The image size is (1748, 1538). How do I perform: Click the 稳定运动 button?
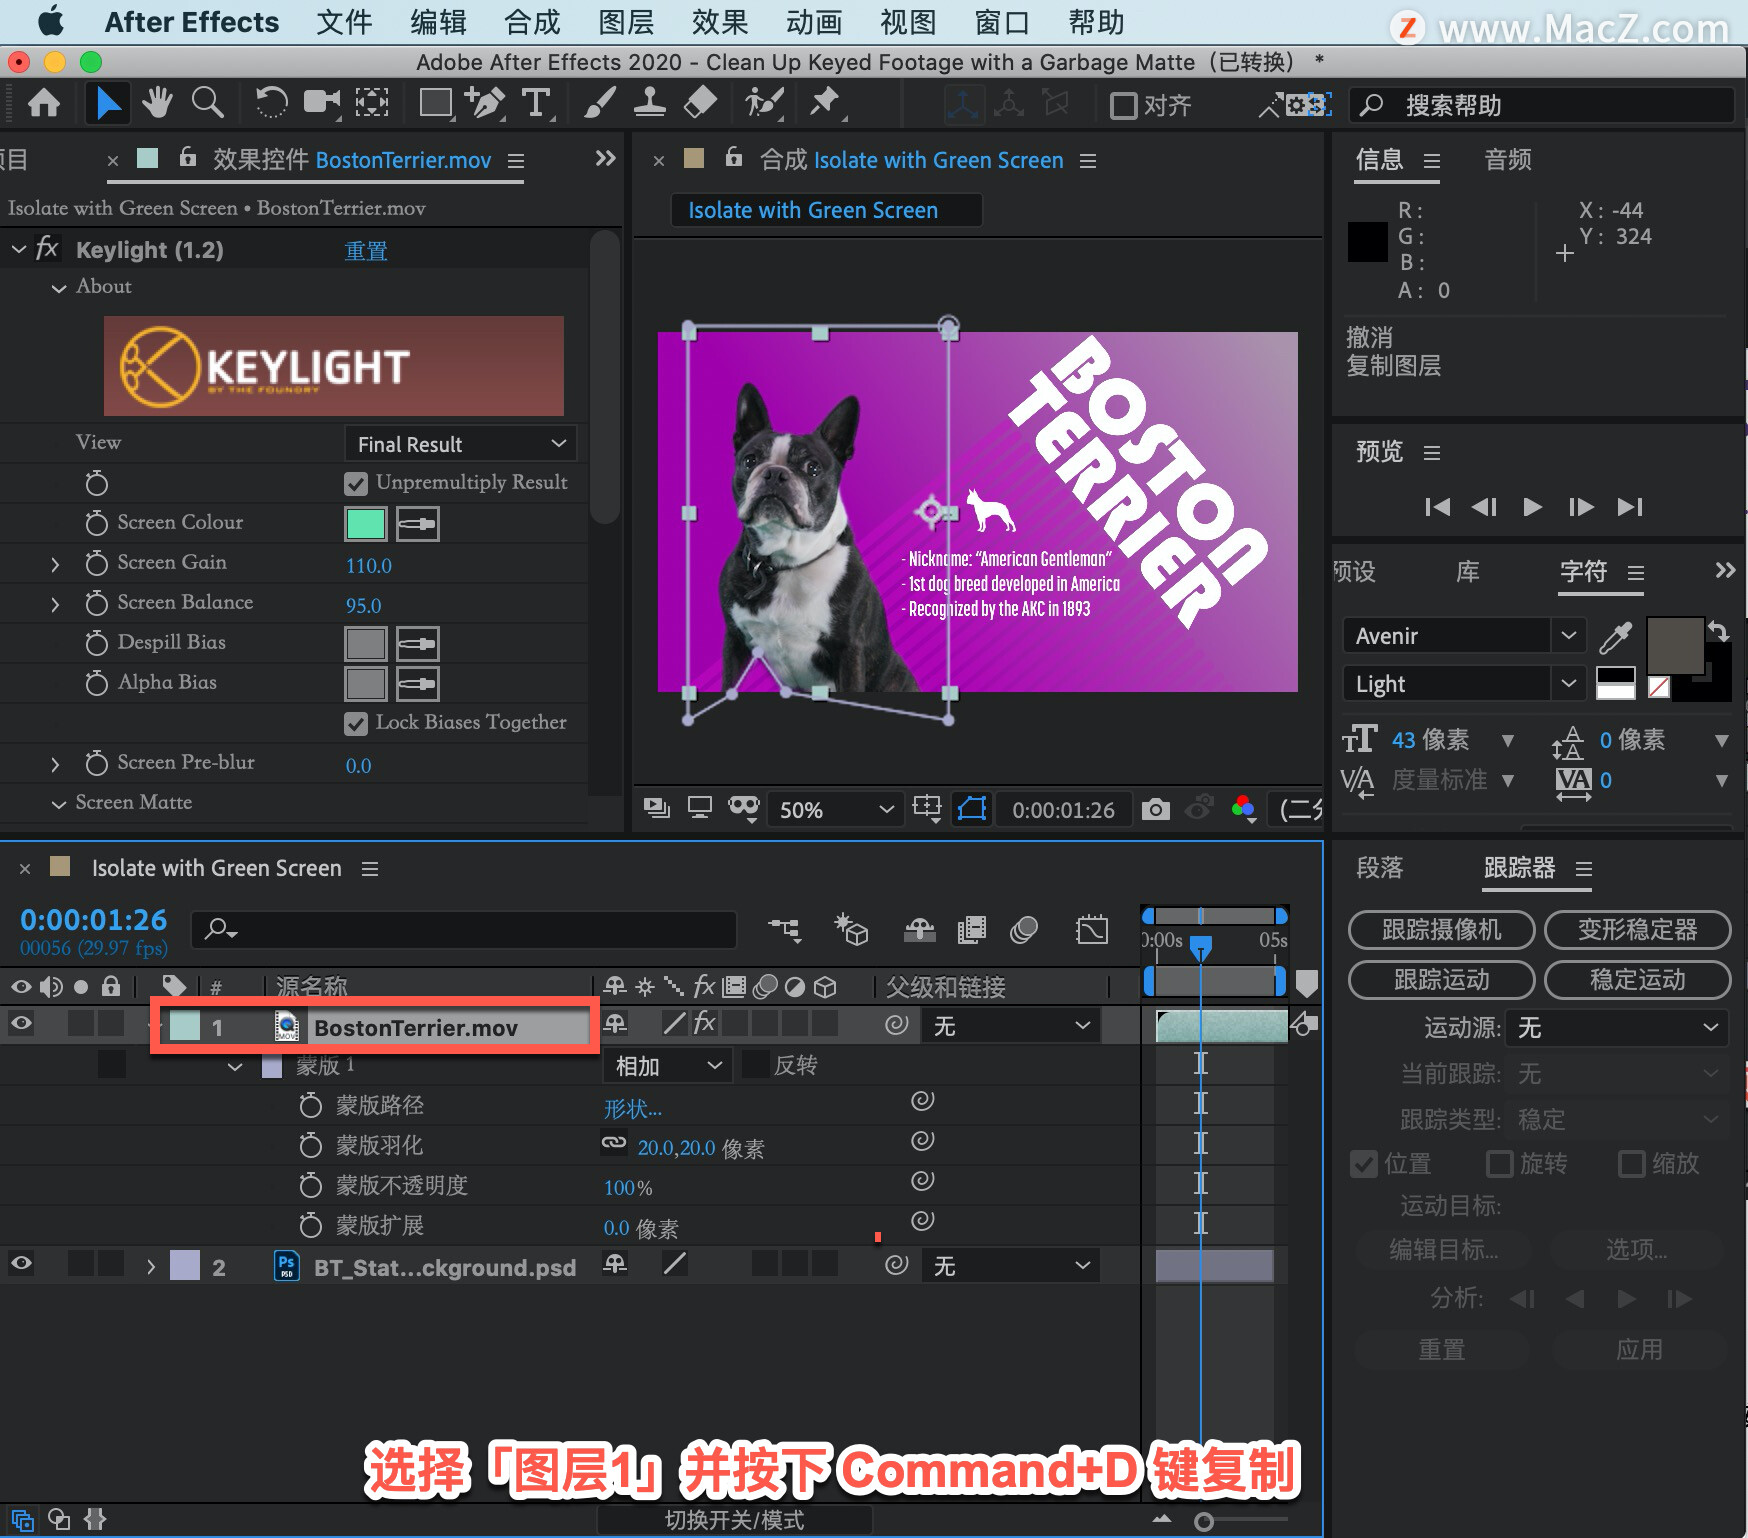(x=1637, y=980)
